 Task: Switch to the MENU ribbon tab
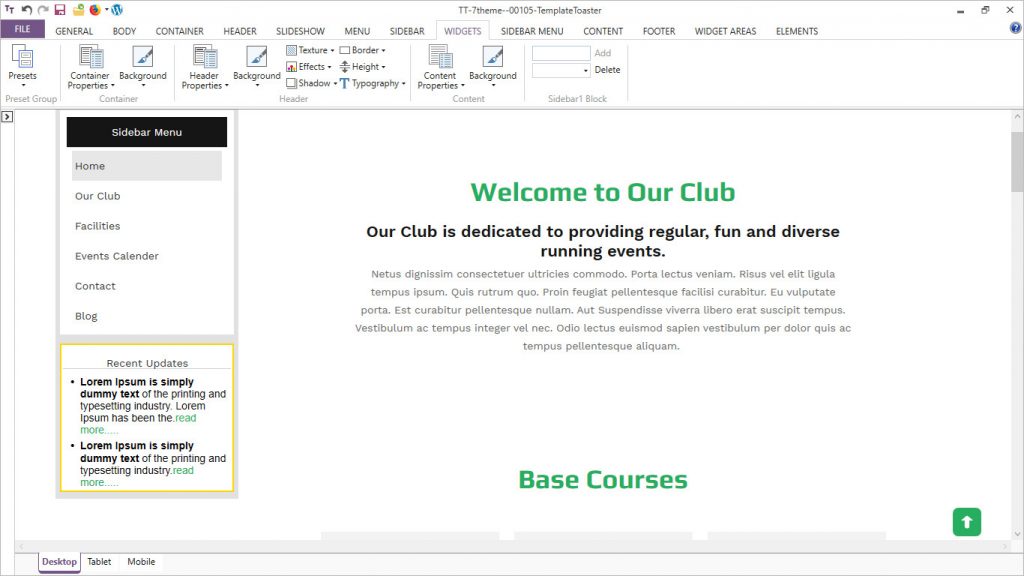pos(357,31)
